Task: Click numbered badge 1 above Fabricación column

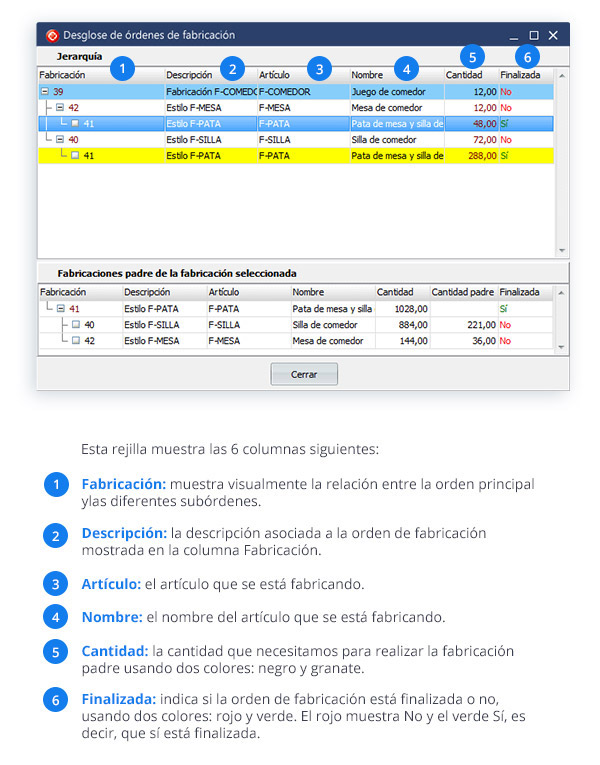Action: [121, 69]
